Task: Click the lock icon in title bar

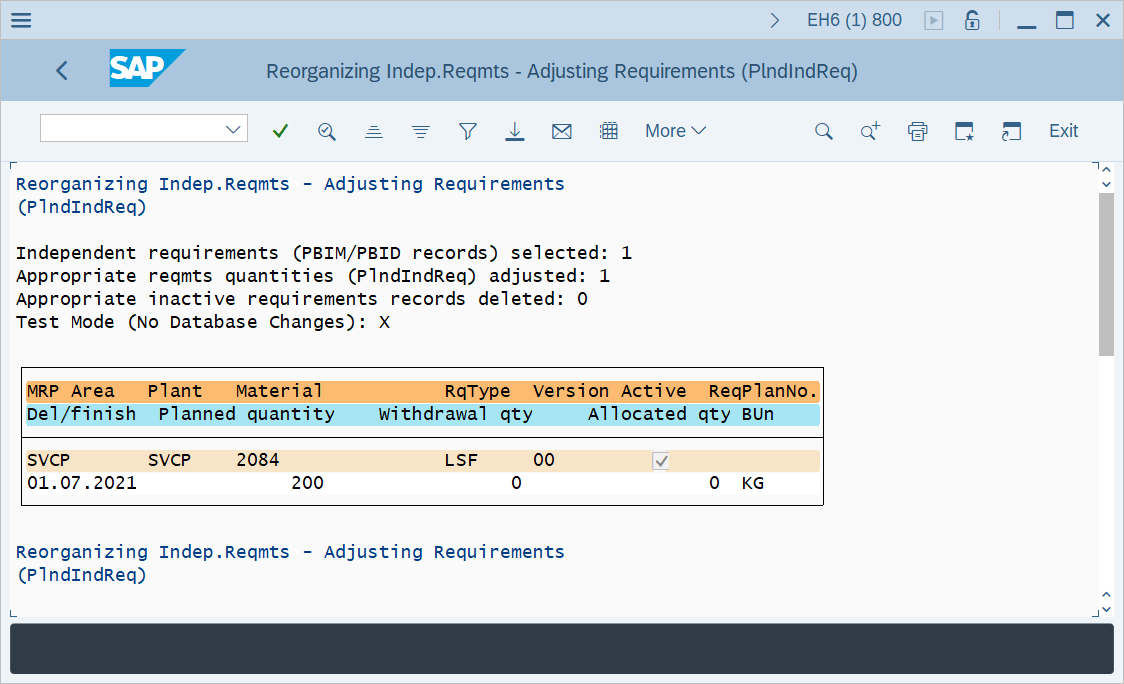Action: [x=971, y=20]
